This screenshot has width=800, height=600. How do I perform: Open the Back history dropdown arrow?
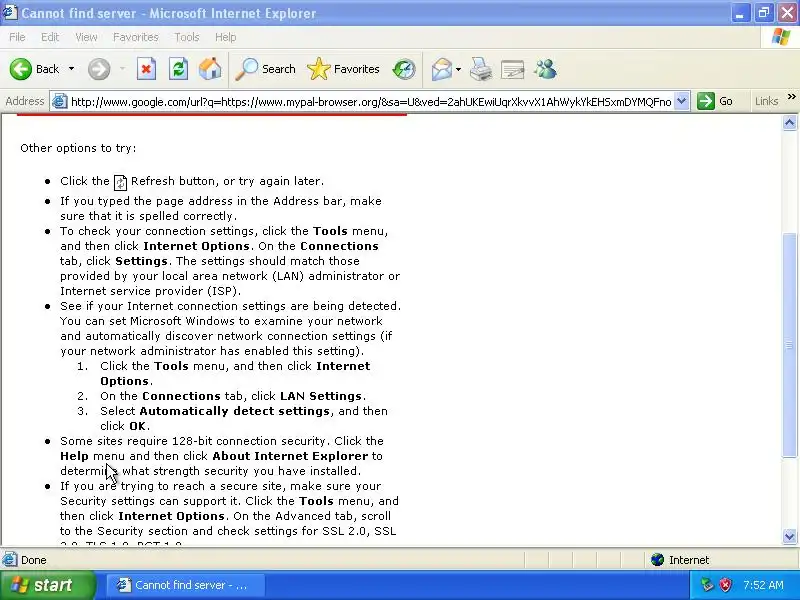[71, 69]
